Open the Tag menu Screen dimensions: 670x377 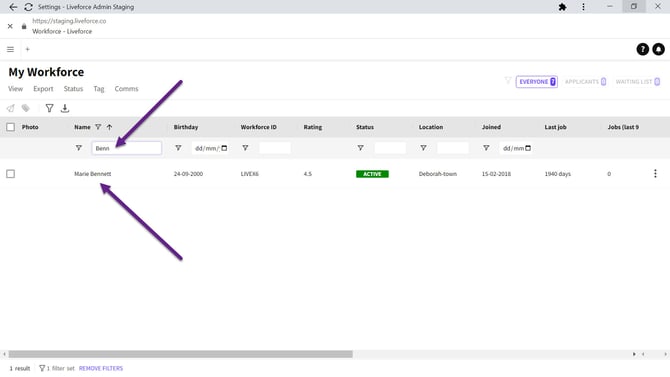tap(99, 89)
